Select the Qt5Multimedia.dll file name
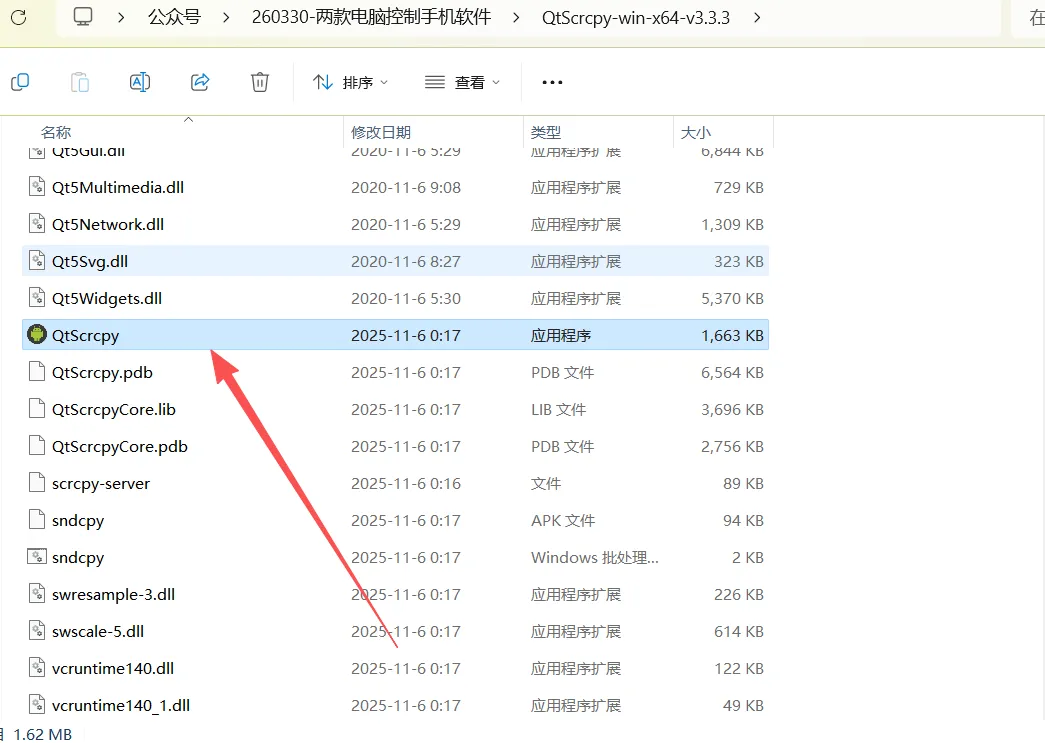 (x=118, y=187)
